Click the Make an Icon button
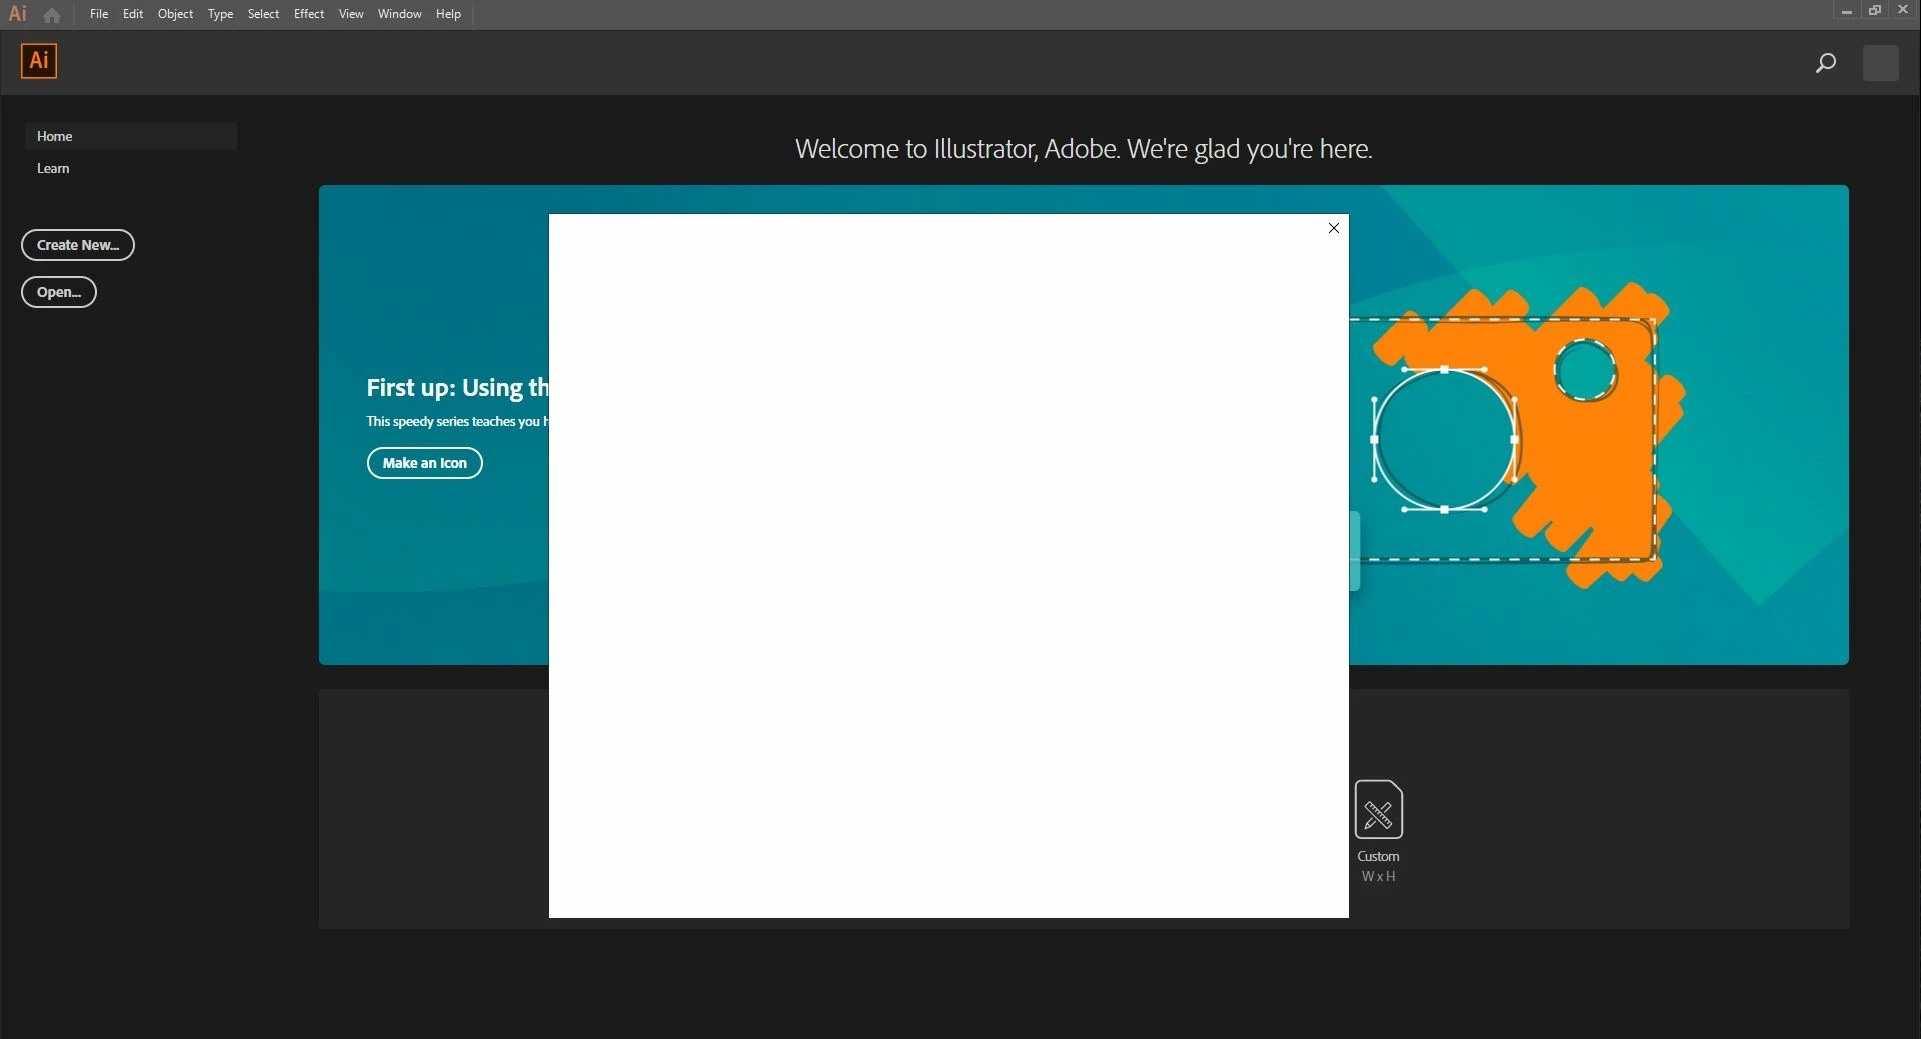Screen dimensions: 1921x1039 [424, 463]
